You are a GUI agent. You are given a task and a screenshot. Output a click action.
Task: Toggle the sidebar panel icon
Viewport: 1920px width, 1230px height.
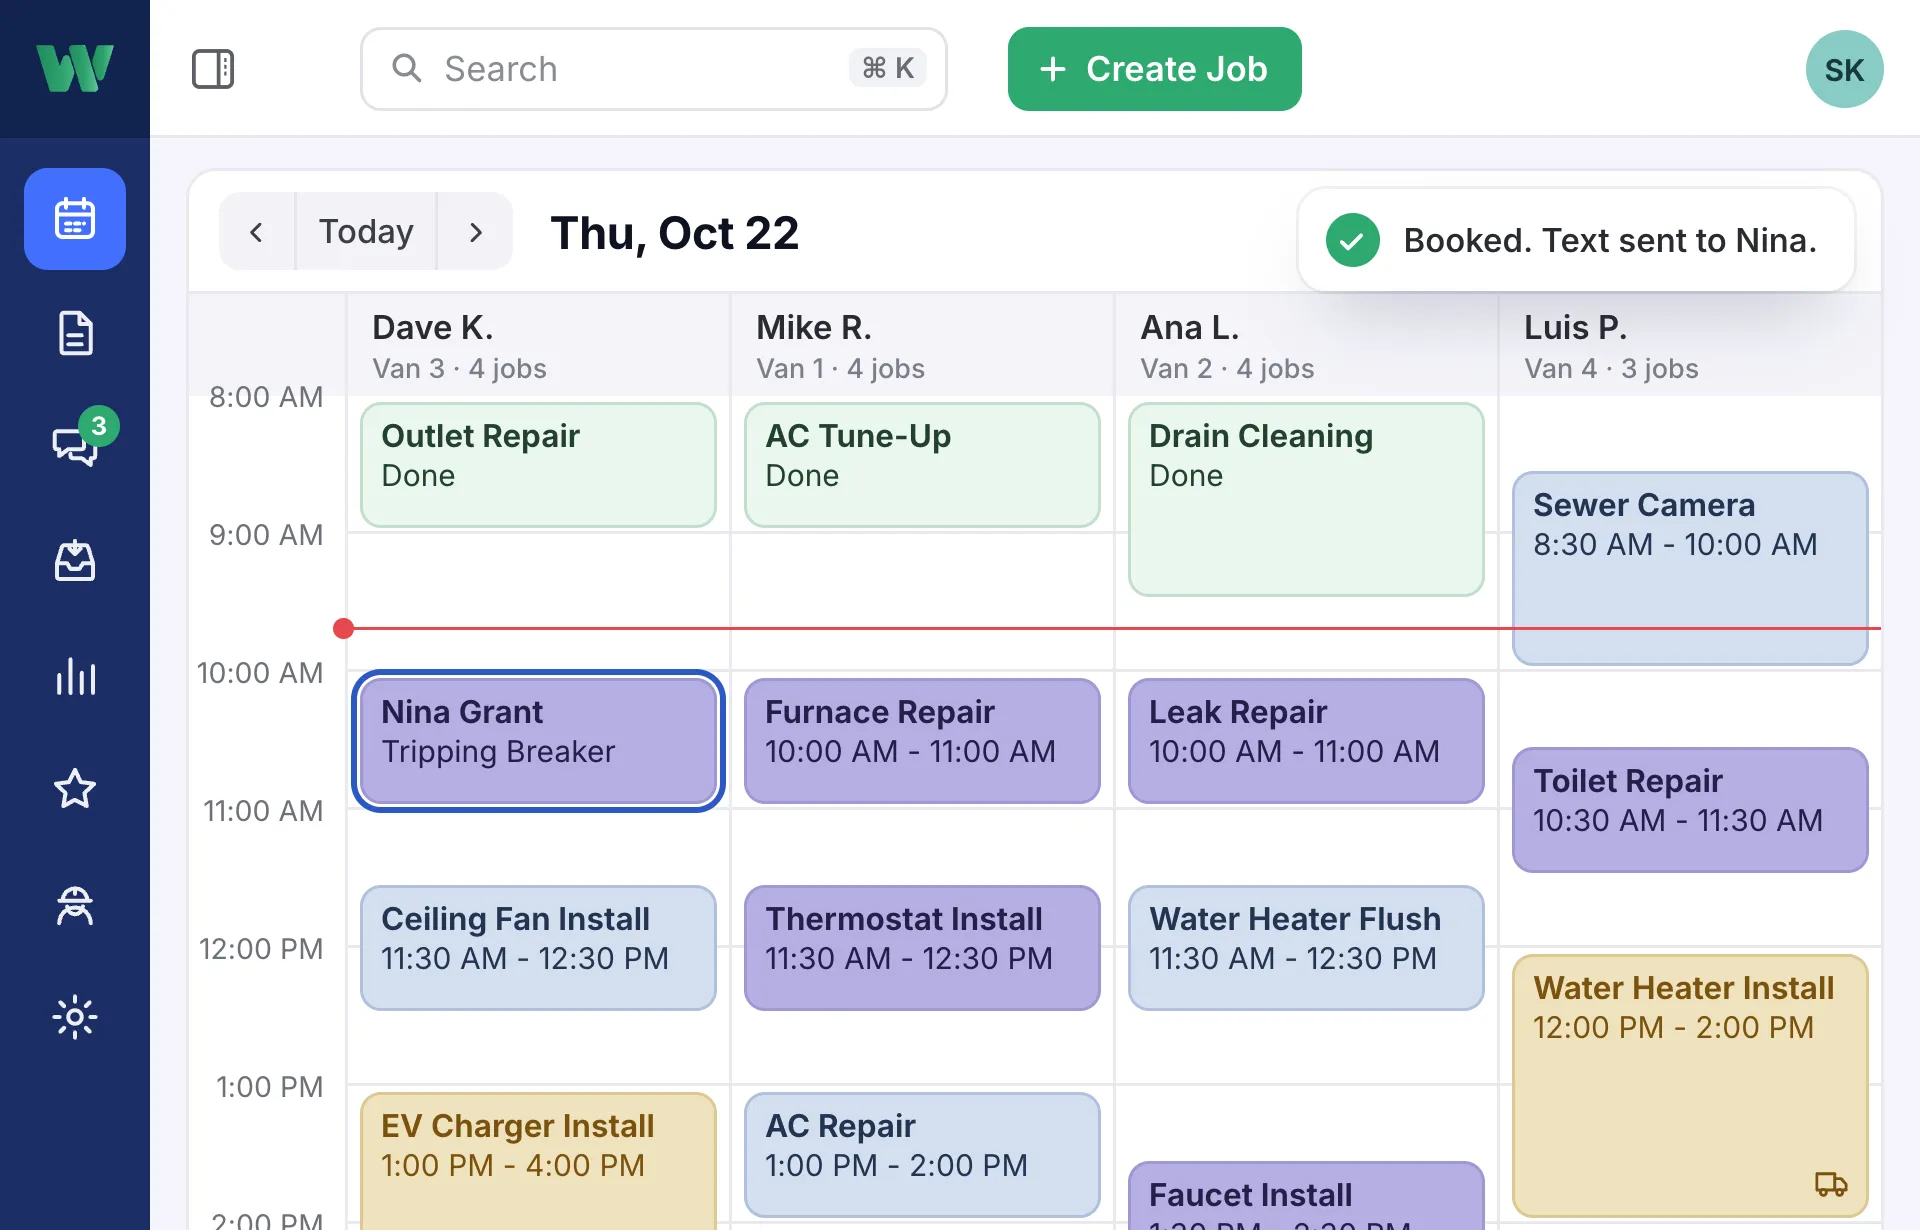213,69
